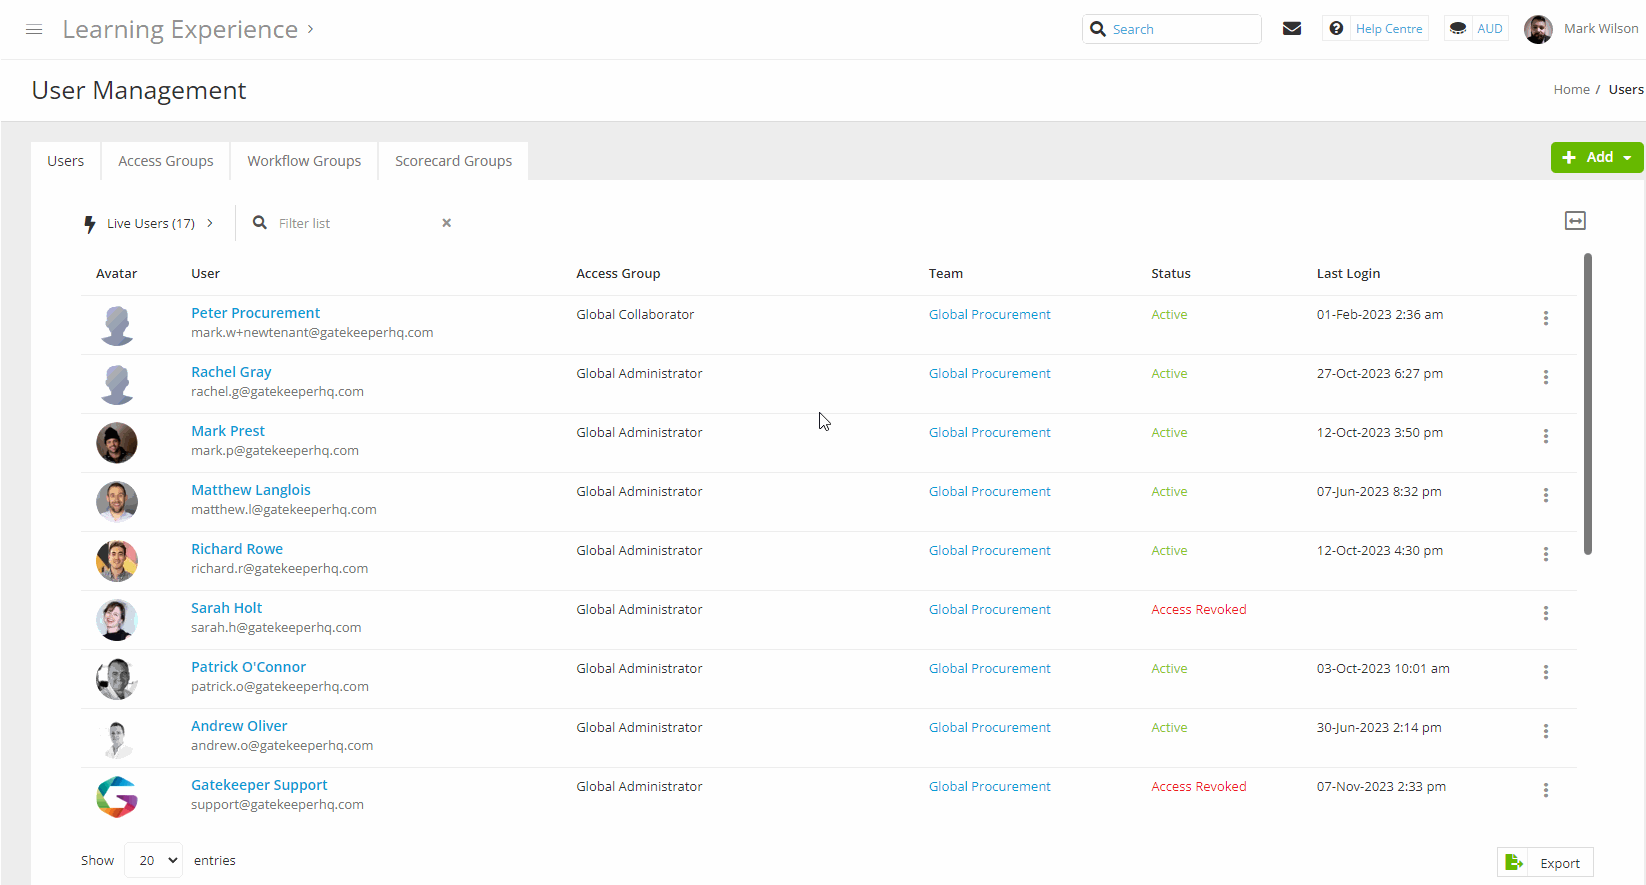Image resolution: width=1646 pixels, height=885 pixels.
Task: Open the Scorecard Groups tab
Action: [x=453, y=161]
